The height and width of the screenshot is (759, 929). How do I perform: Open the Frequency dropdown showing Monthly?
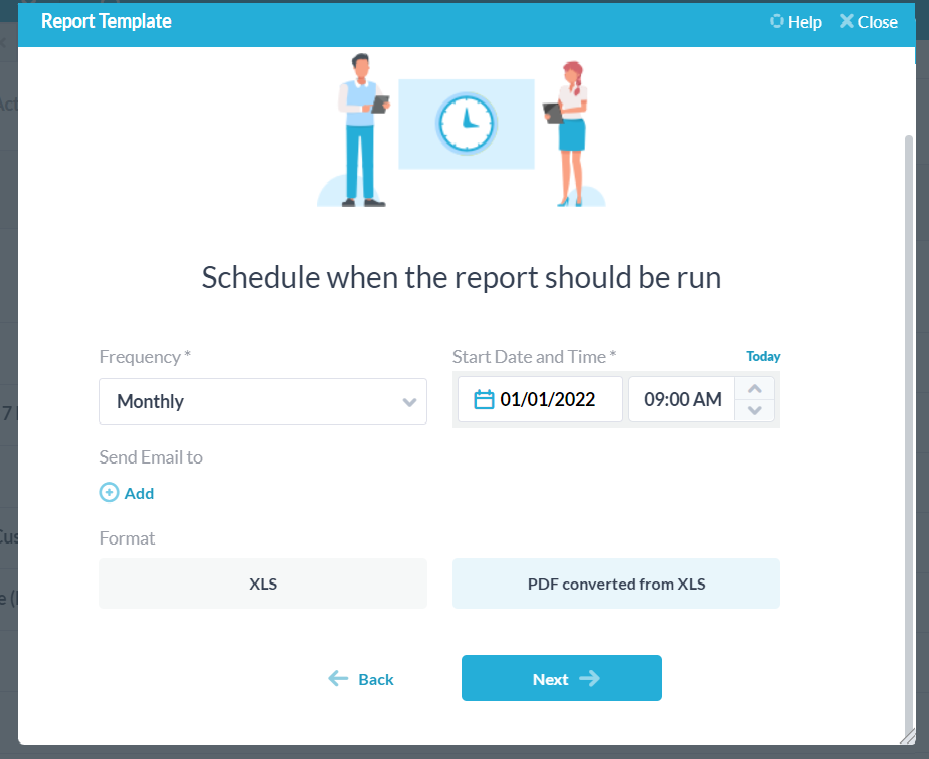tap(262, 401)
